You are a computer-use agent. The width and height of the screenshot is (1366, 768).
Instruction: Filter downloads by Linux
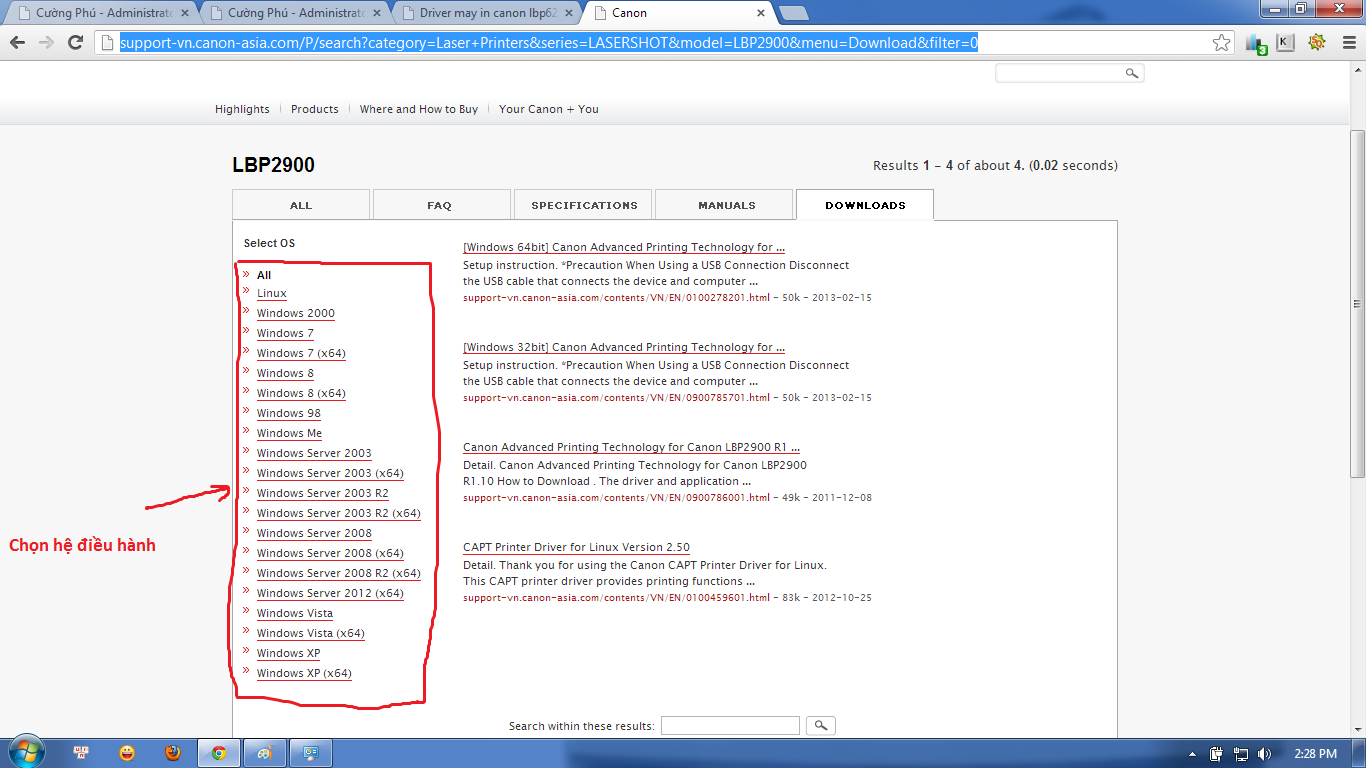tap(272, 293)
